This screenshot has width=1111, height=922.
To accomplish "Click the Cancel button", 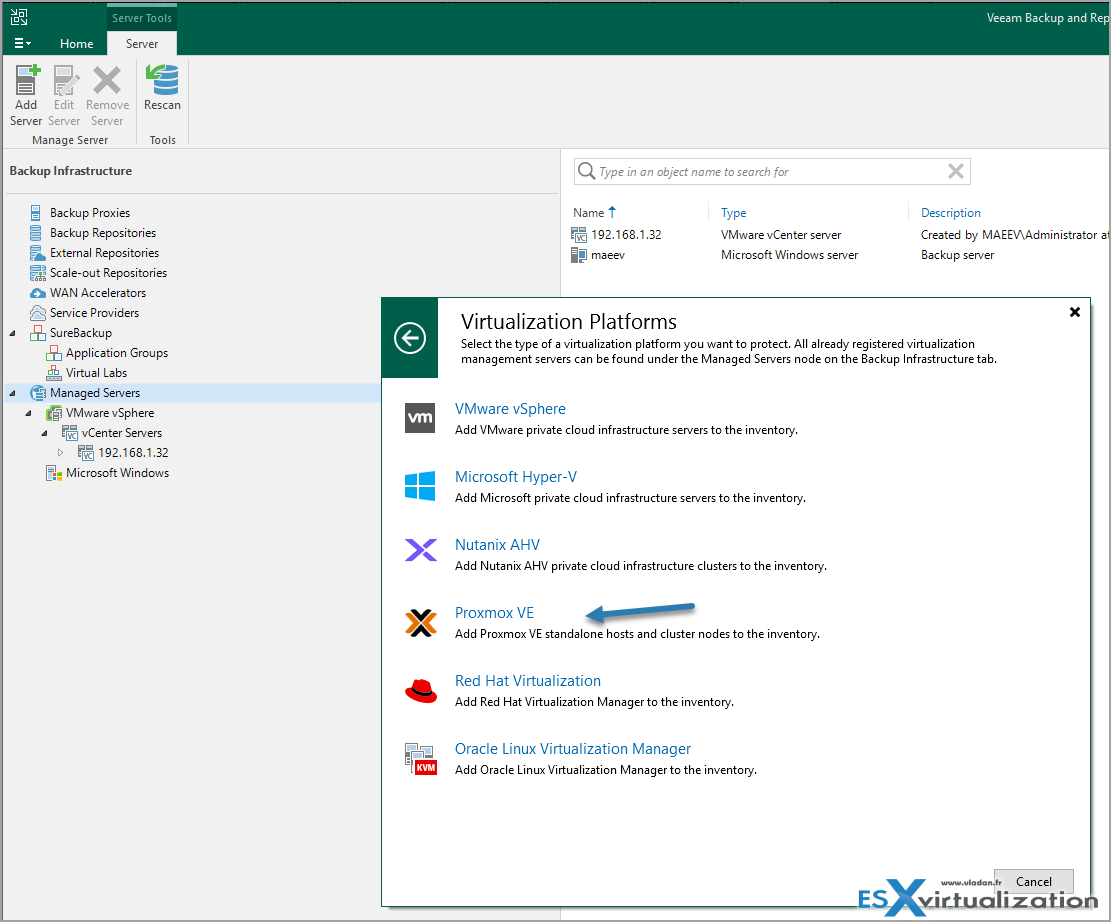I will click(x=1033, y=882).
